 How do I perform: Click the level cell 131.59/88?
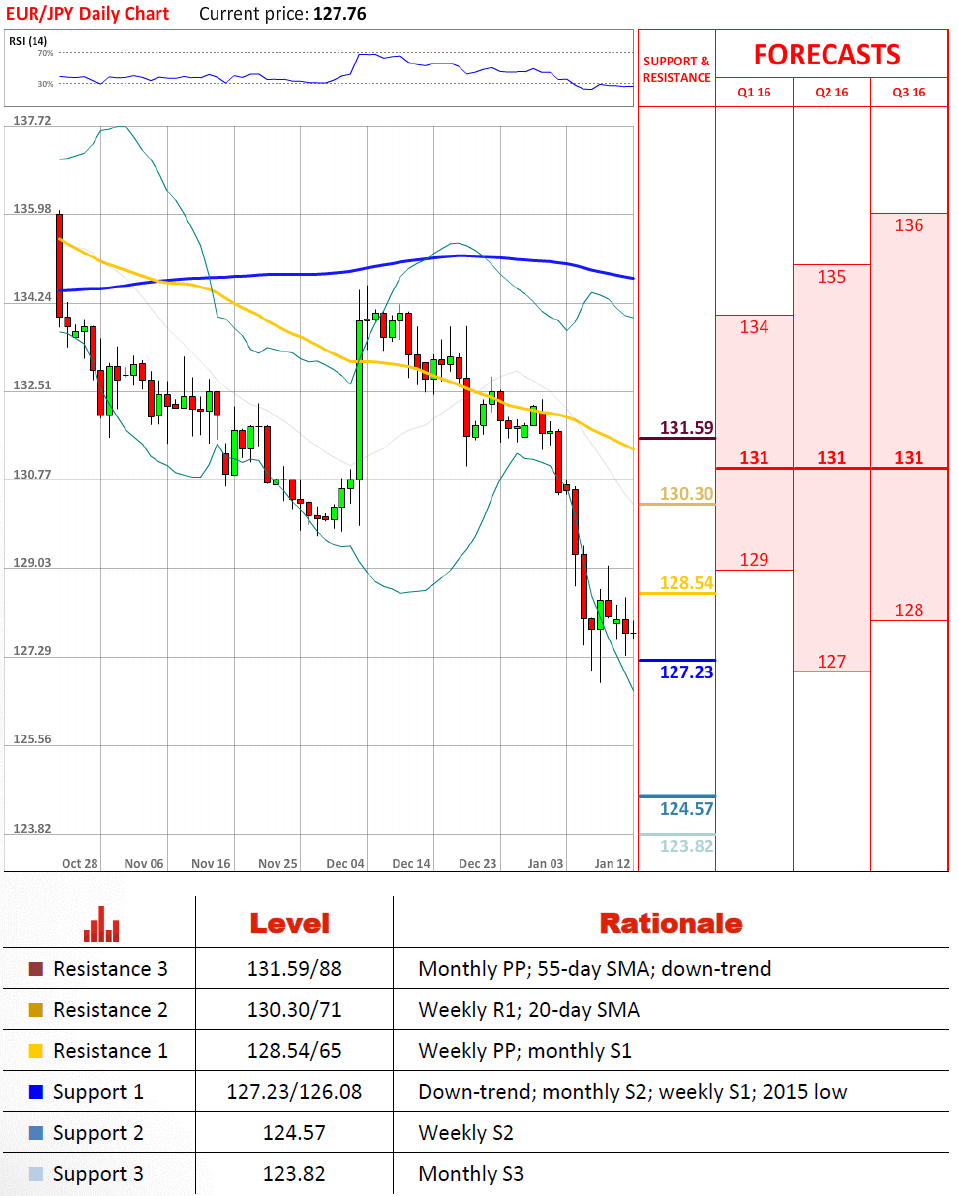coord(294,969)
